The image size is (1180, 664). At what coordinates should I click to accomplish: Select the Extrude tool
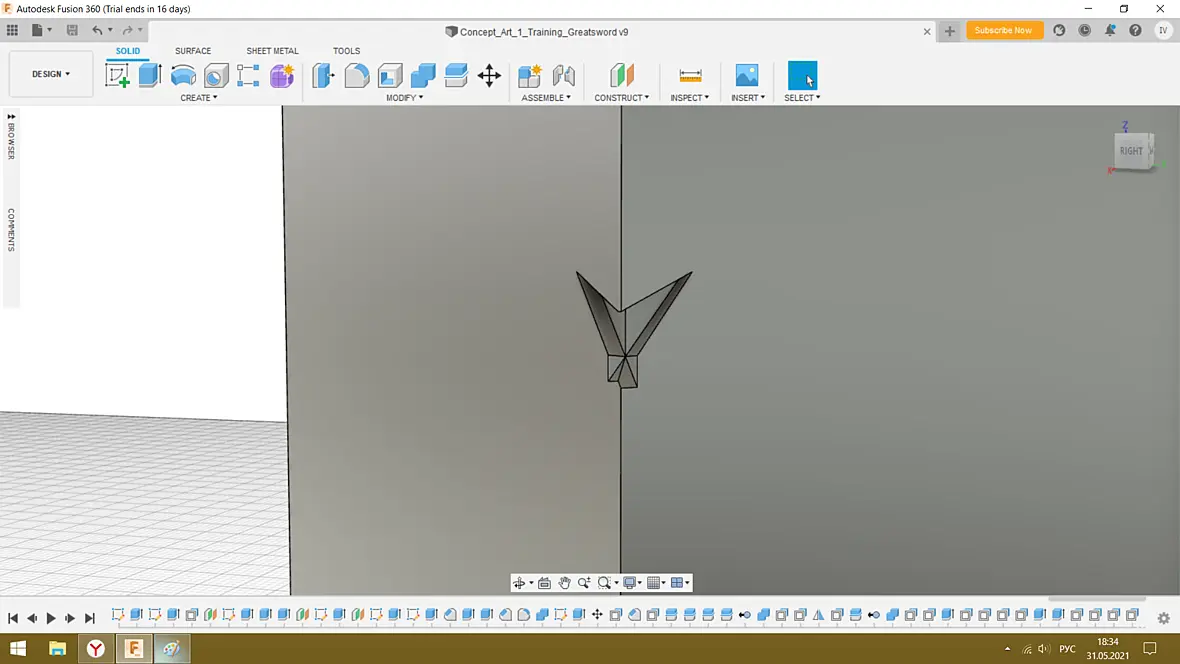150,75
